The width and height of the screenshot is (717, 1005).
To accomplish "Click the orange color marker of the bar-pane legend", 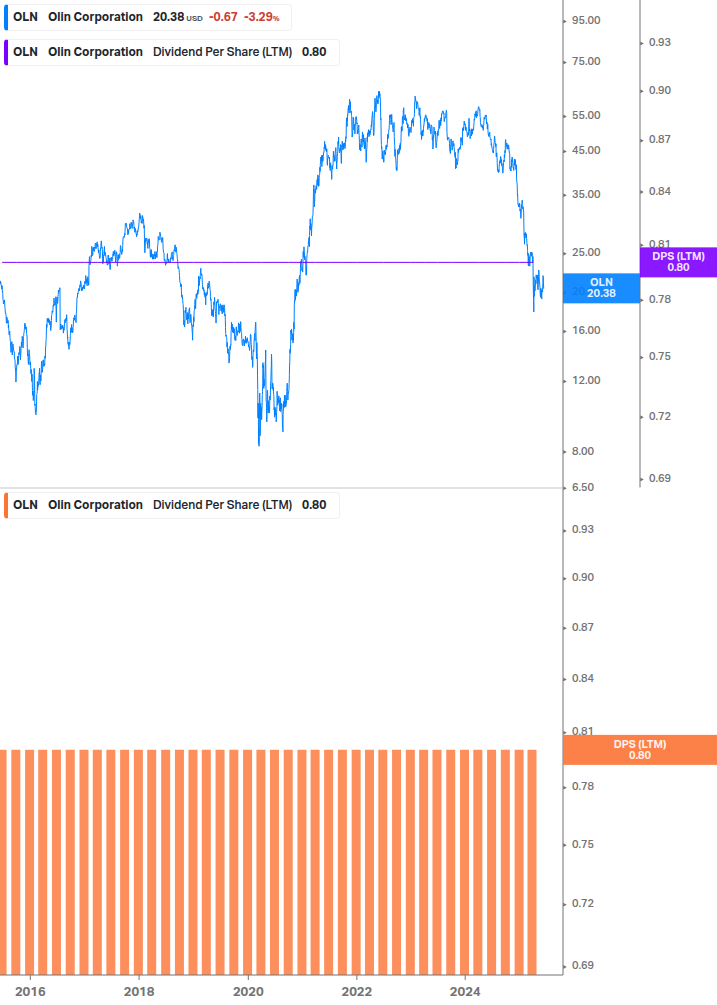I will click(x=6, y=505).
